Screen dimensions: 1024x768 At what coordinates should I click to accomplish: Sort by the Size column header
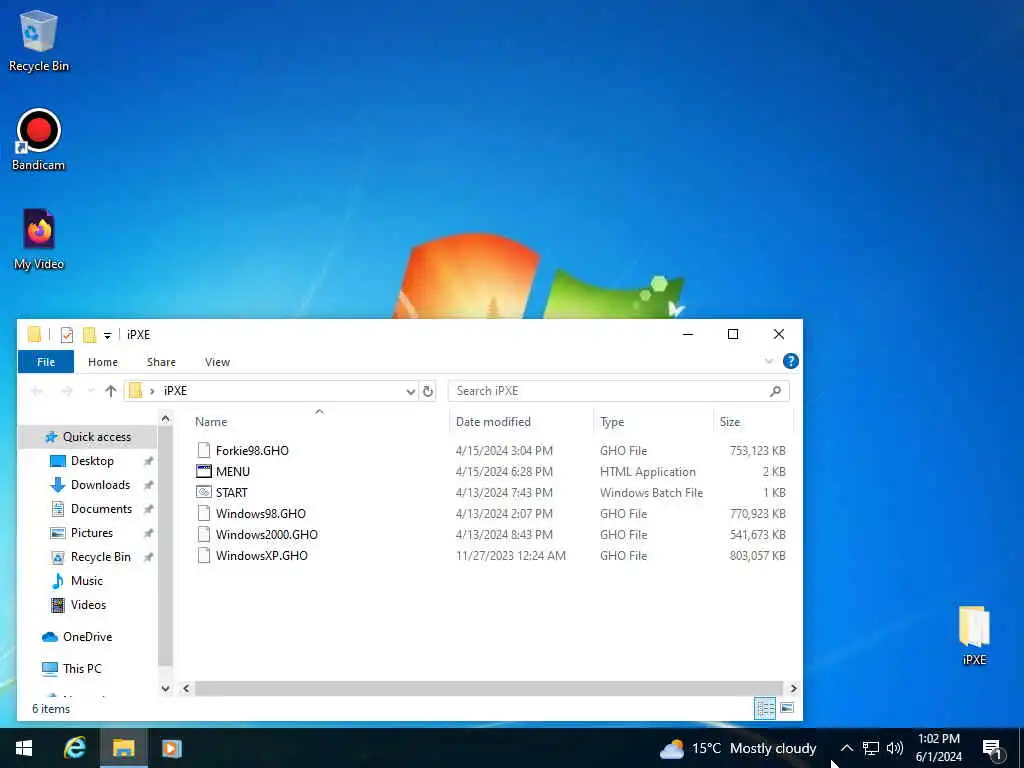[729, 422]
